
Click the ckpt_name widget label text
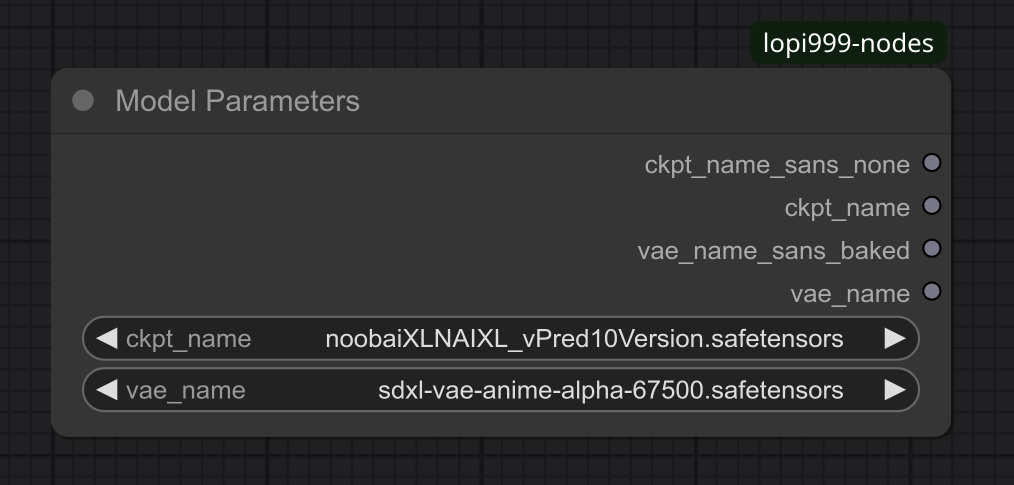188,339
